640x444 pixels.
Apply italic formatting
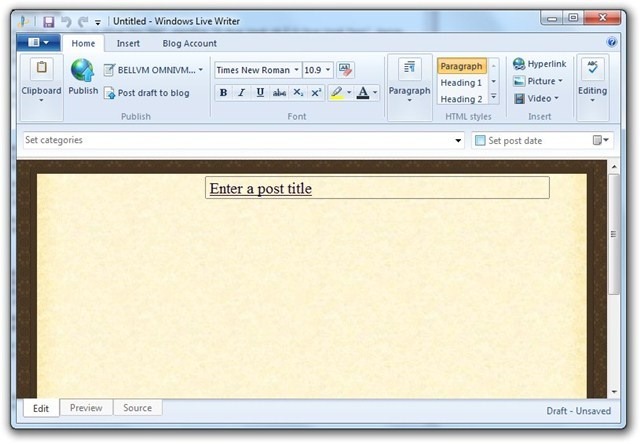click(x=241, y=93)
